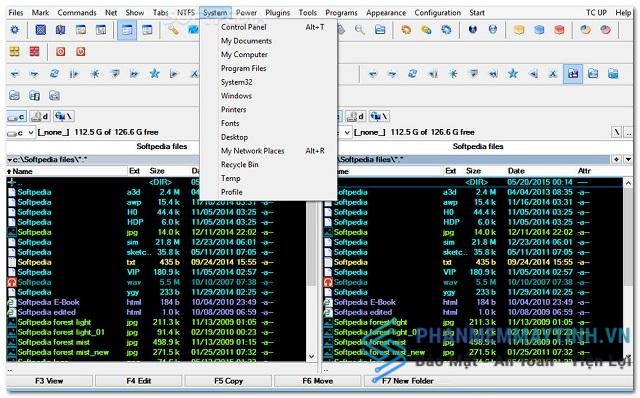This screenshot has width=640, height=398.
Task: Click the magnifying glass search icon
Action: [360, 30]
